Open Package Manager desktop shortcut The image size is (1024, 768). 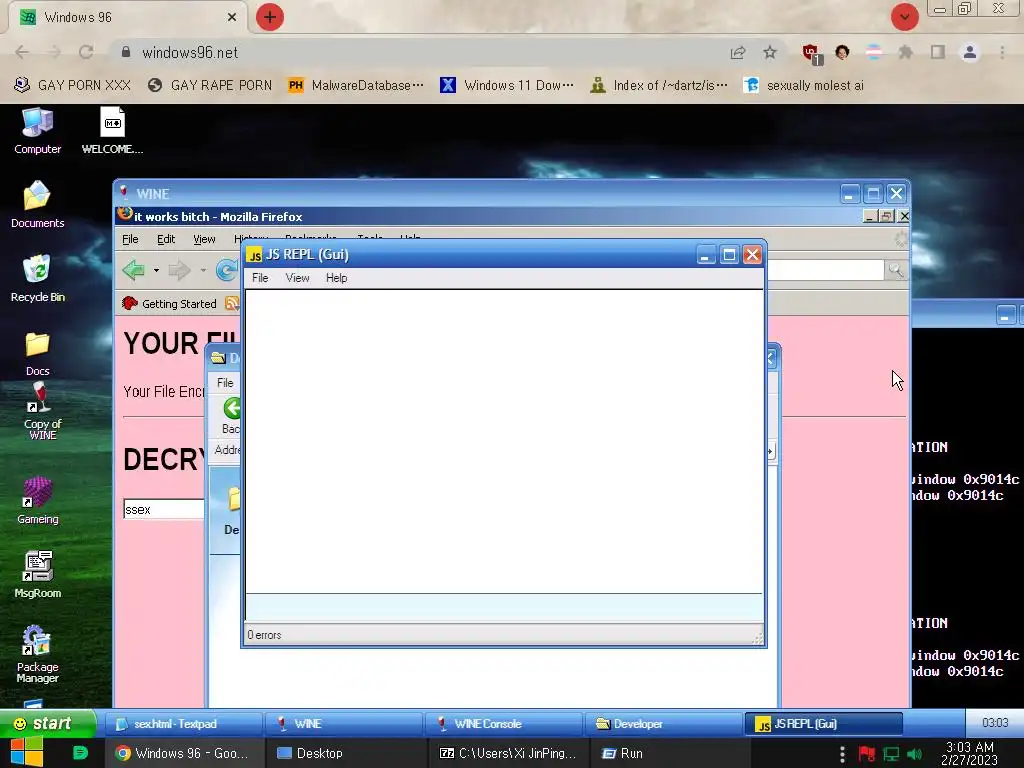(37, 654)
